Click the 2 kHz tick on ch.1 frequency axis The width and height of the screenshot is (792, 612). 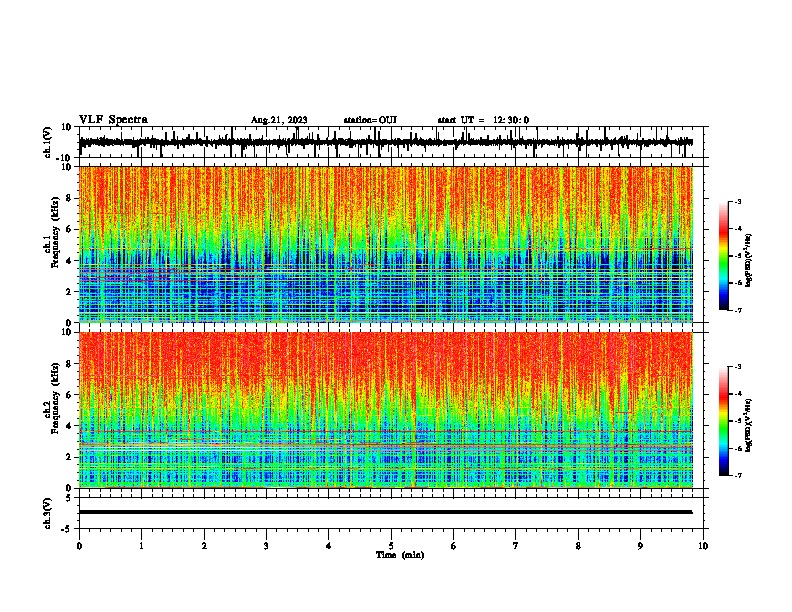click(x=69, y=292)
